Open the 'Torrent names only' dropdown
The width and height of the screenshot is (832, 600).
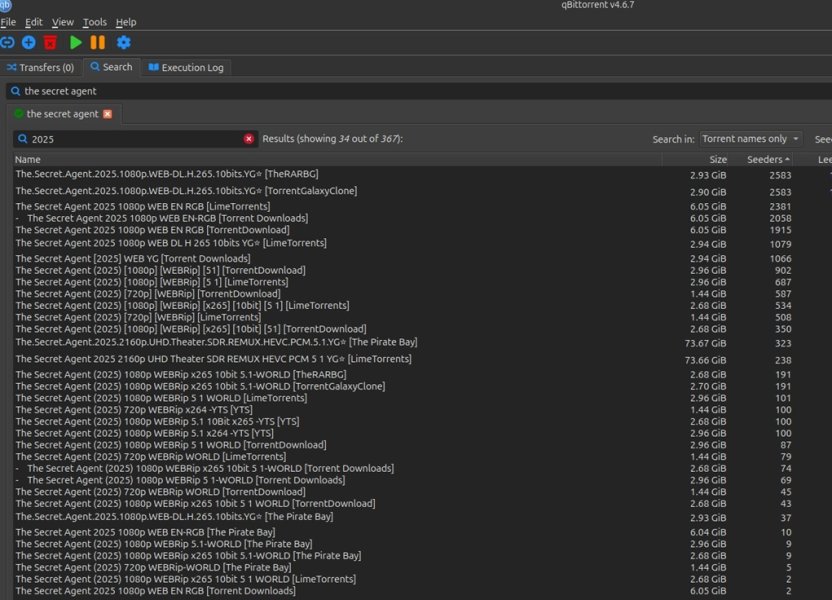[750, 139]
